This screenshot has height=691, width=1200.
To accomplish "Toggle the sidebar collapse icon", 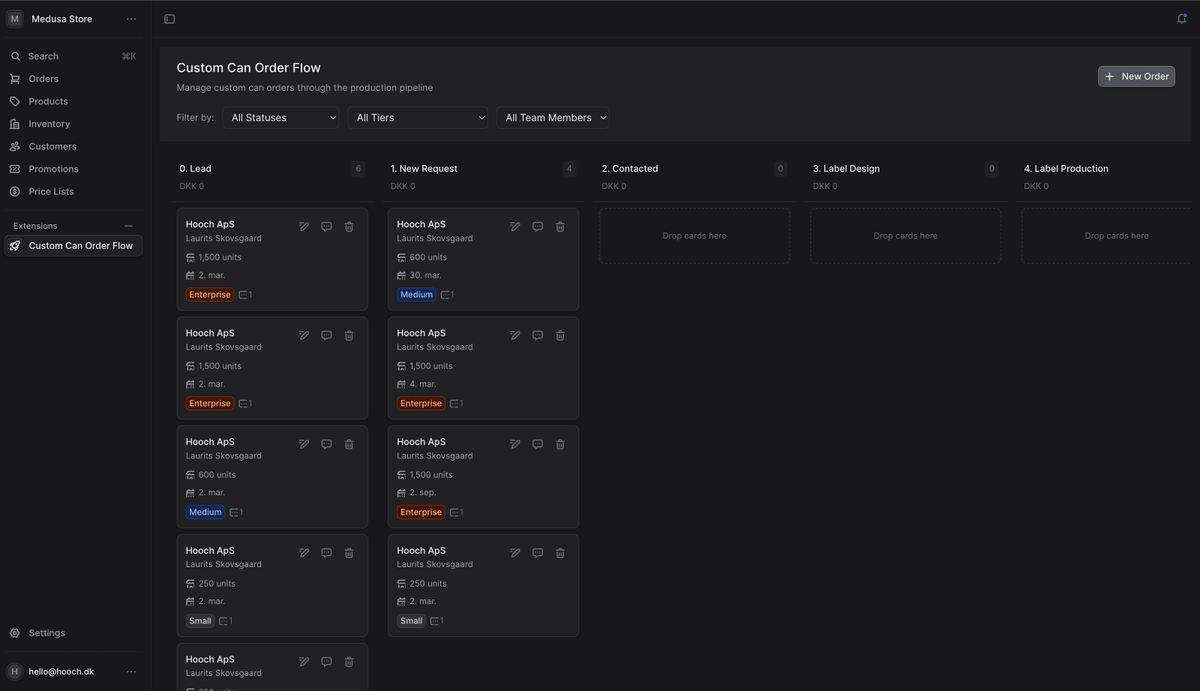I will [x=169, y=19].
